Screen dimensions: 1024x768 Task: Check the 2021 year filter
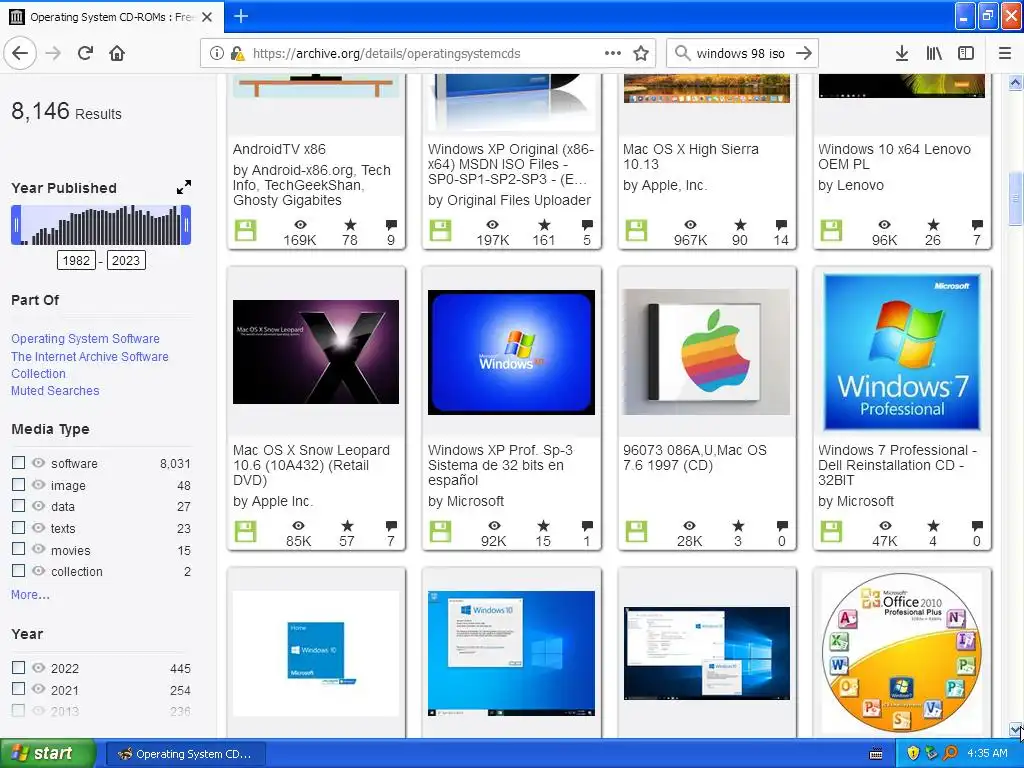pos(18,689)
